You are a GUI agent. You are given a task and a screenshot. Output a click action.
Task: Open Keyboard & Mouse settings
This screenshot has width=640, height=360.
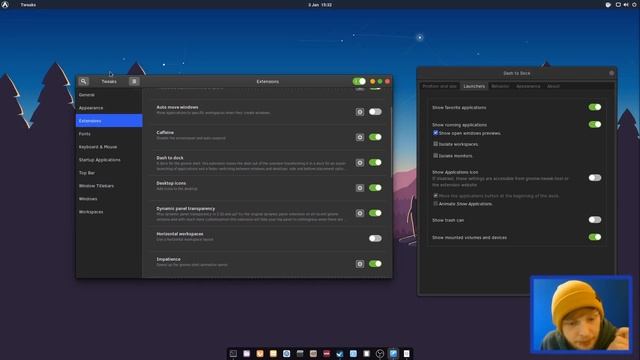(x=109, y=147)
